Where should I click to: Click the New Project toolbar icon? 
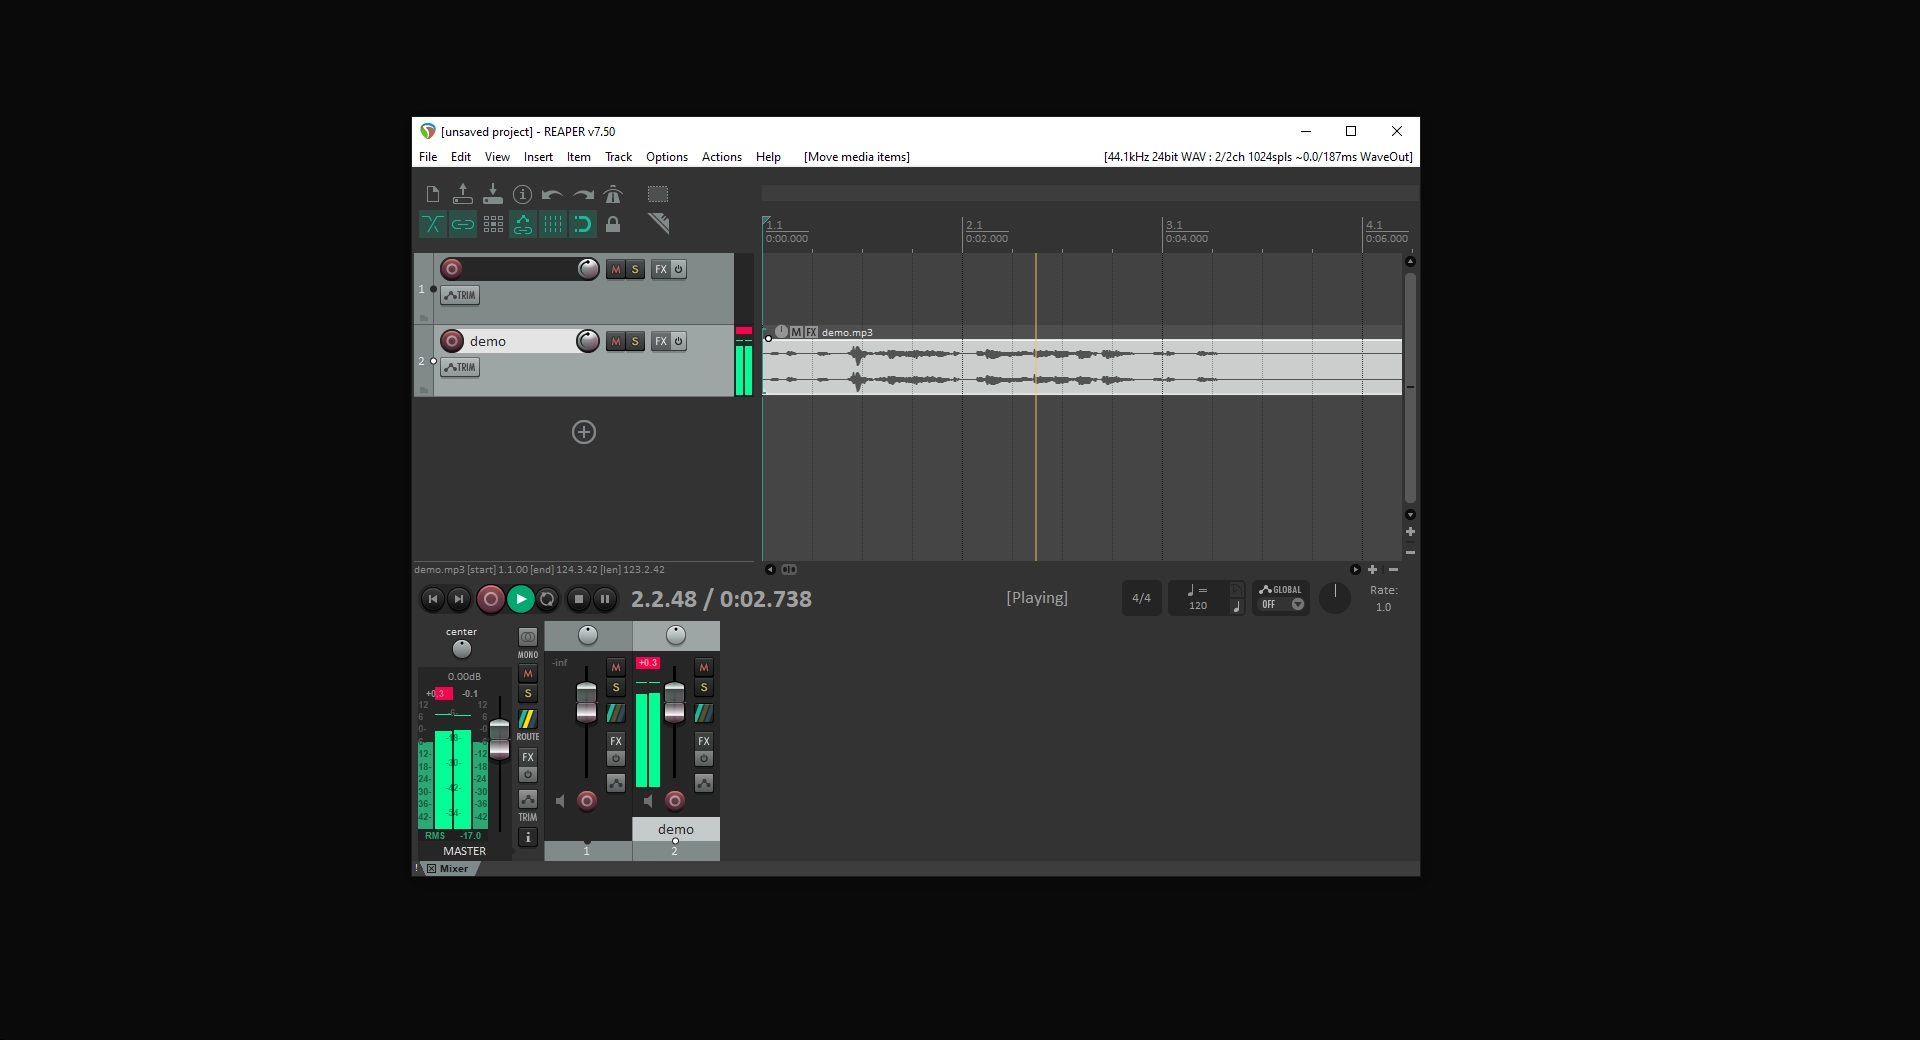(x=432, y=195)
